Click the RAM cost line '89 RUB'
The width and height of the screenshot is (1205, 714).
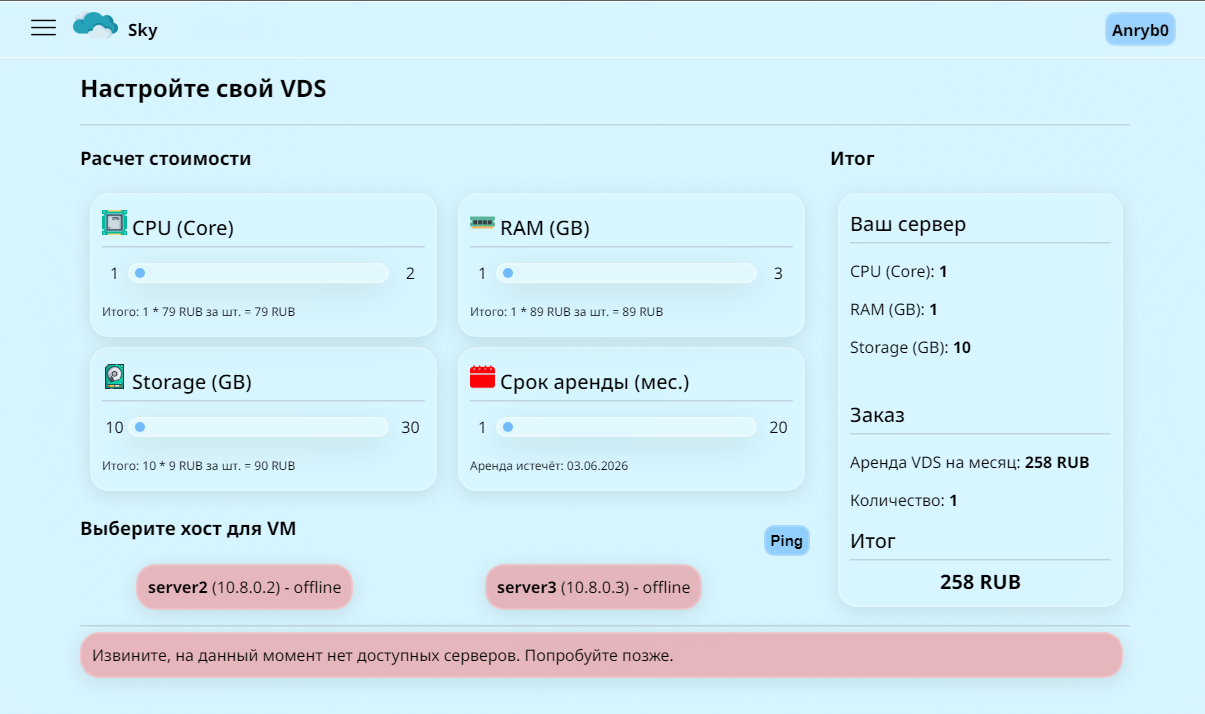[567, 312]
